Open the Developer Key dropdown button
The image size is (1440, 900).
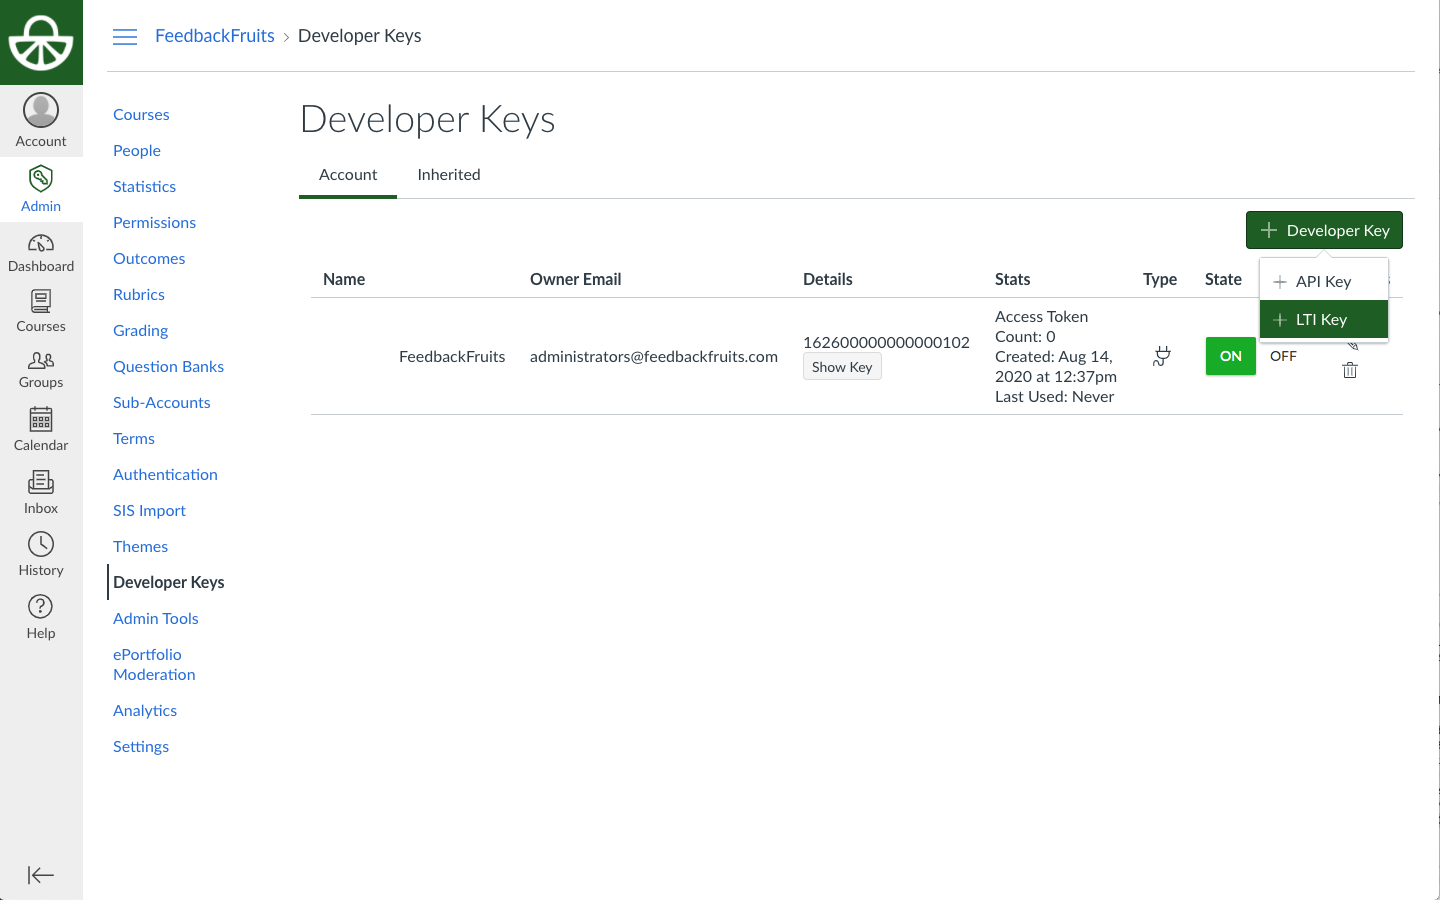pyautogui.click(x=1324, y=230)
